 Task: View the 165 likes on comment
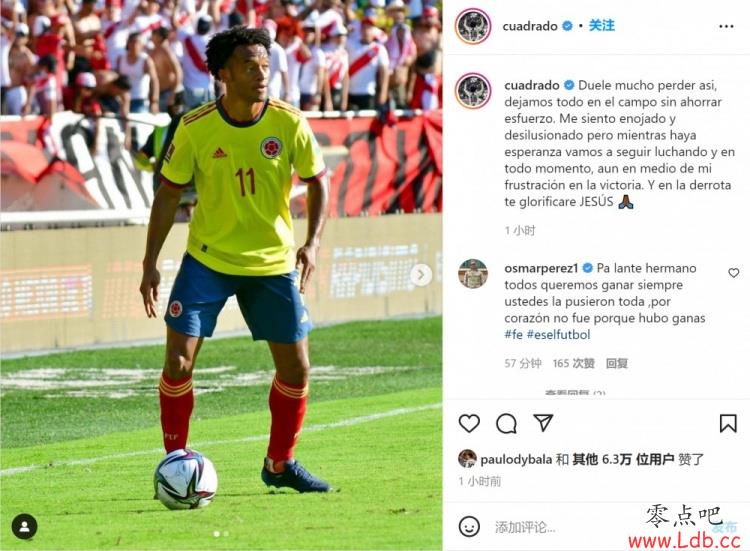tap(574, 364)
